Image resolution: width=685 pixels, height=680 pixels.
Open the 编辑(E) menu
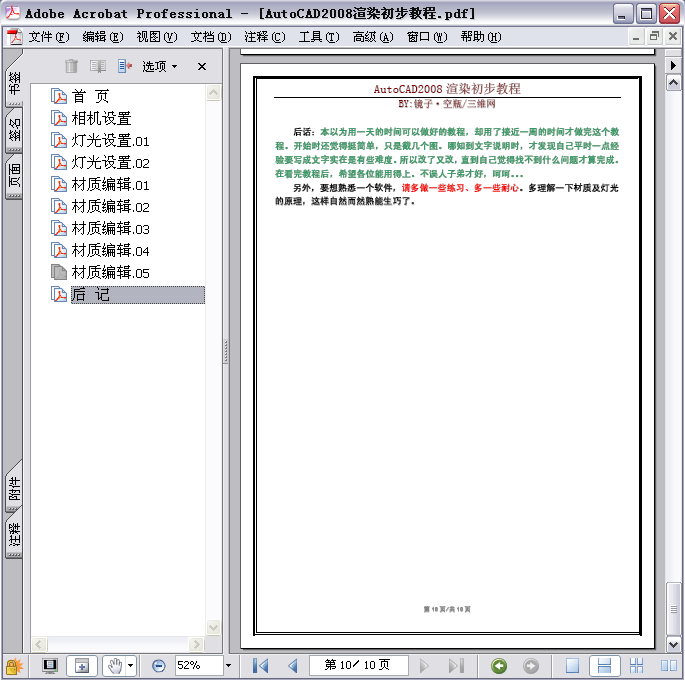[x=103, y=37]
